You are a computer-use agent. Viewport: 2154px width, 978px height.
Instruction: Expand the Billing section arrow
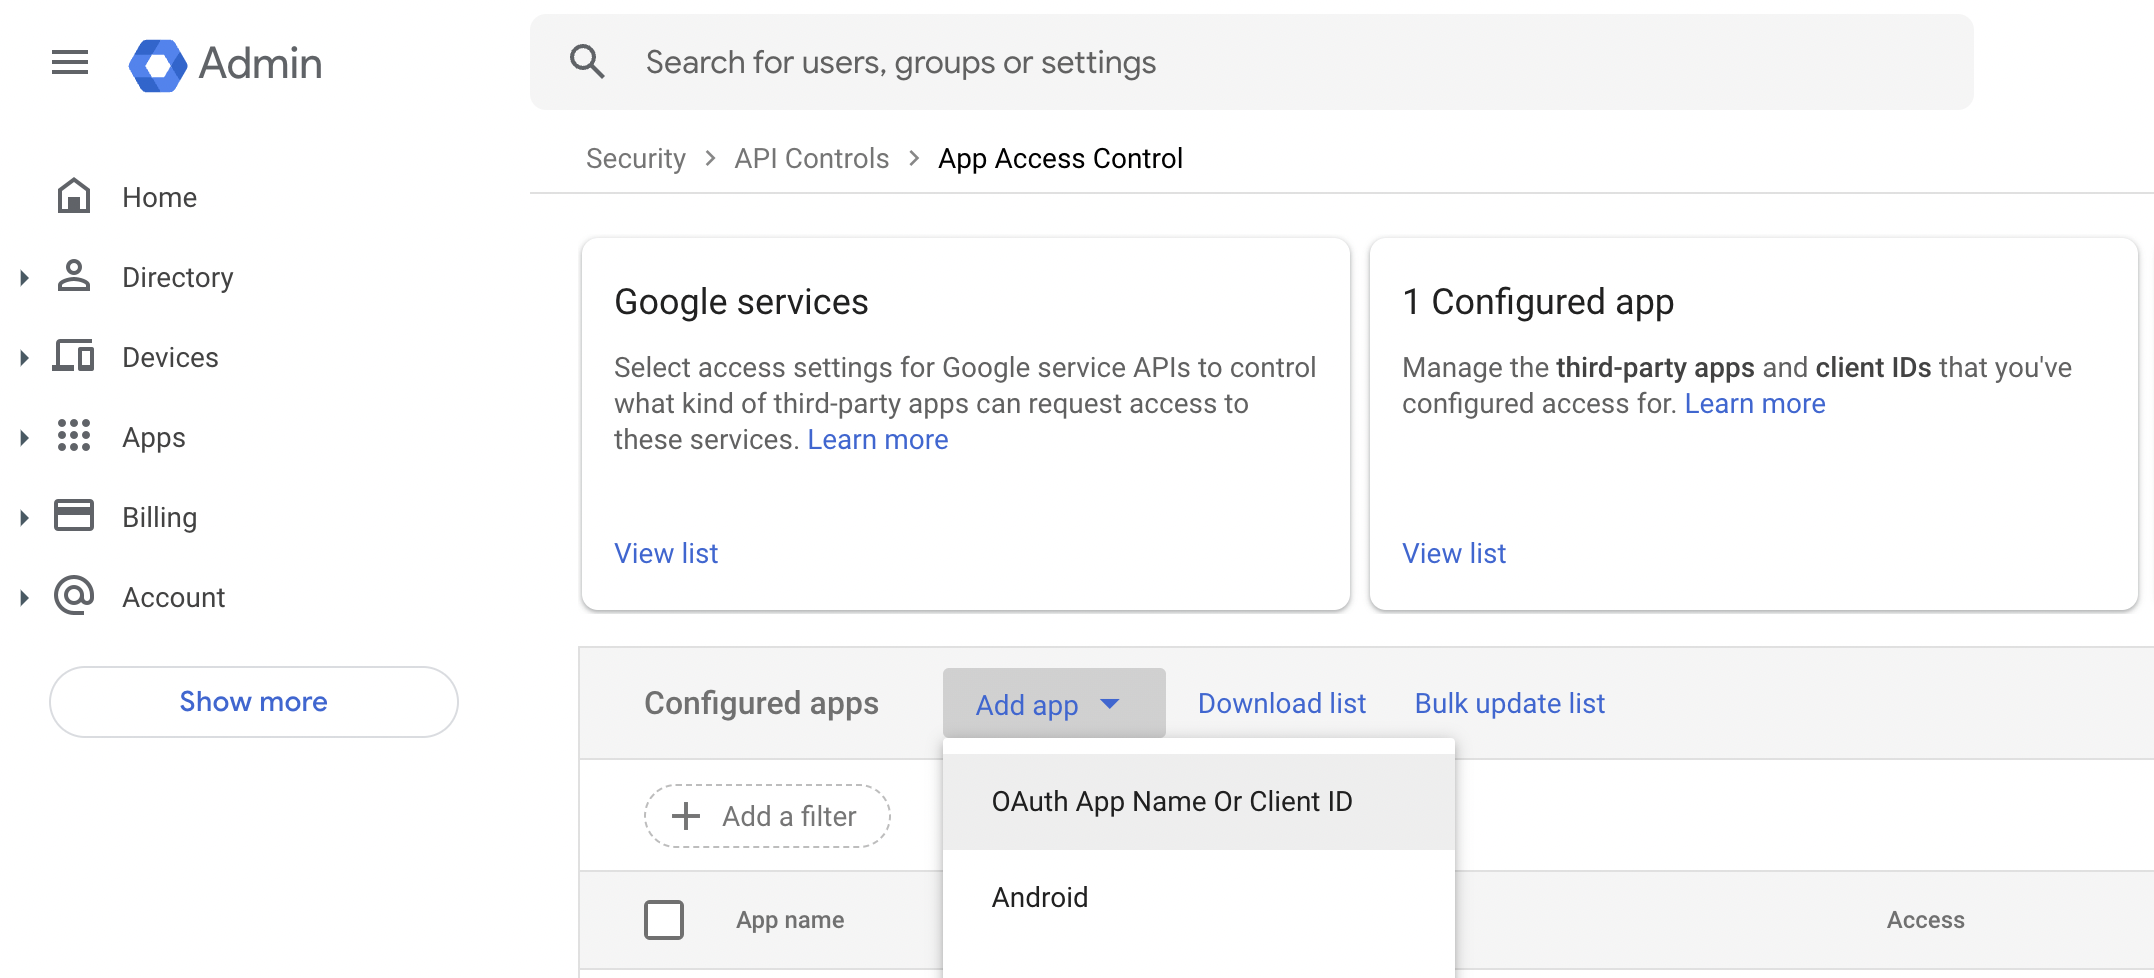pyautogui.click(x=25, y=518)
